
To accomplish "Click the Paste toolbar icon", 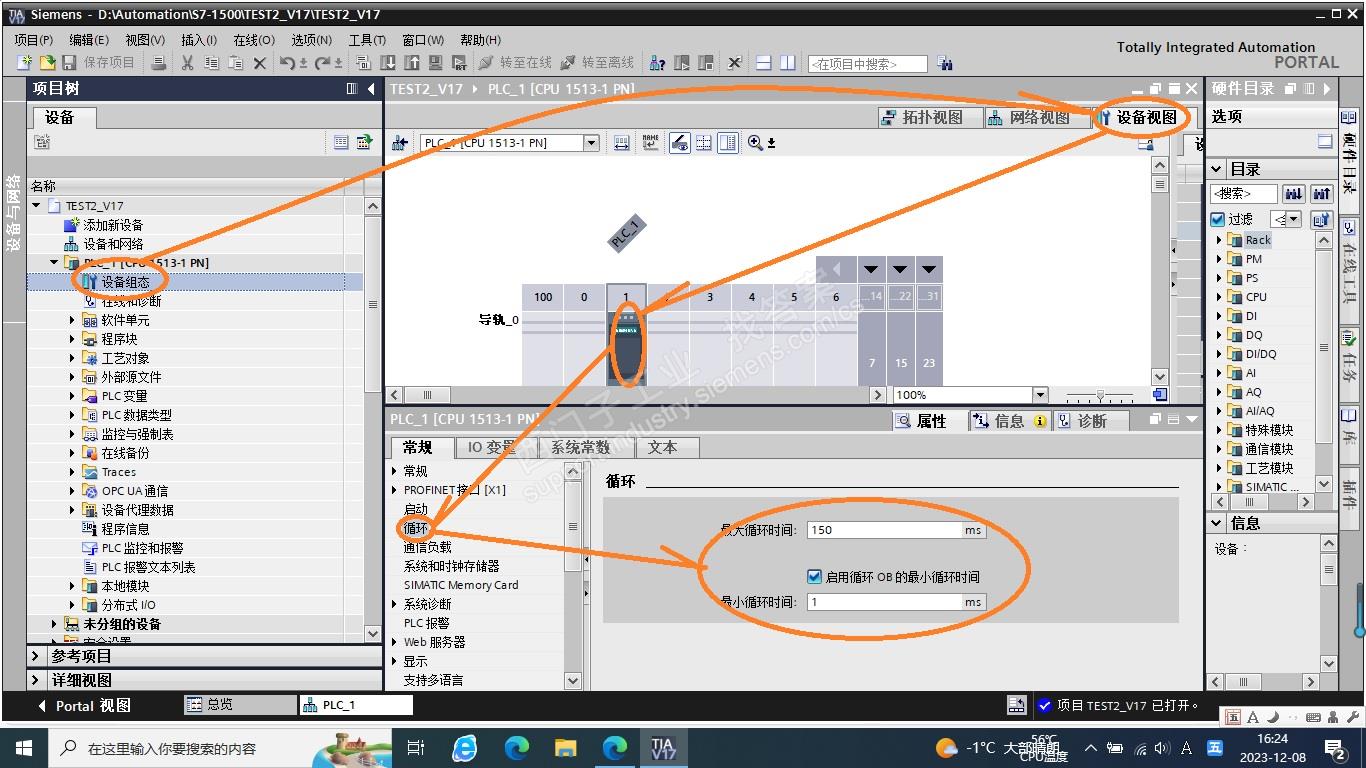I will [x=235, y=63].
